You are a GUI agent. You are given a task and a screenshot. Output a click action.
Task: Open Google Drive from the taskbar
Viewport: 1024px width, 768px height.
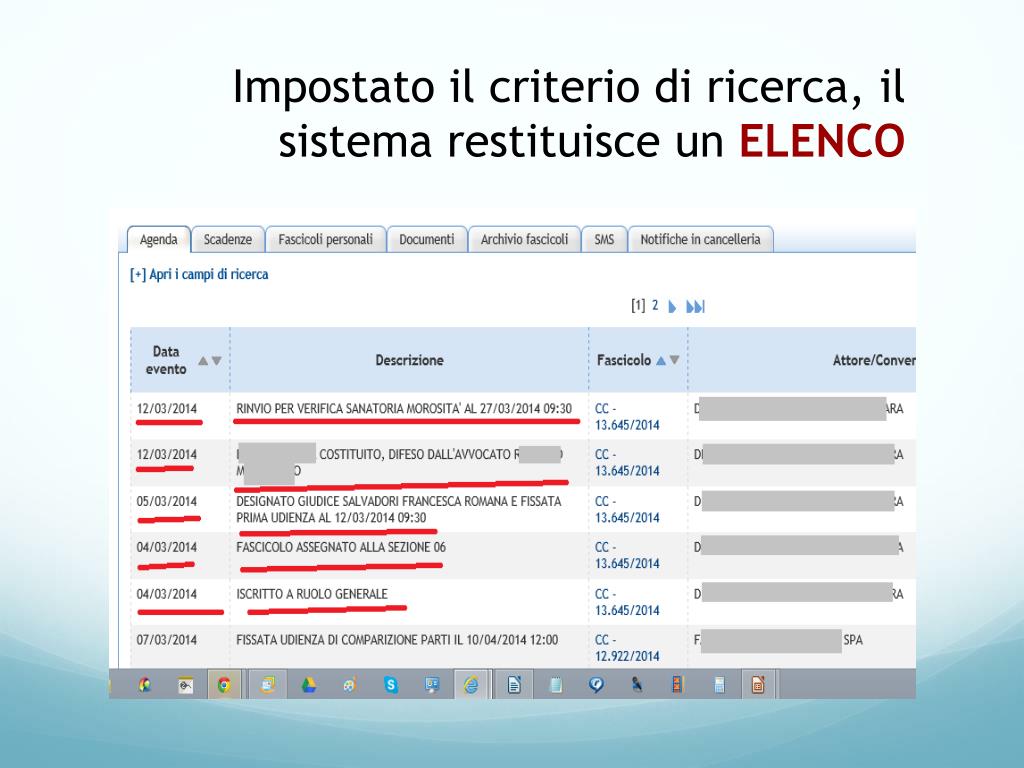308,685
